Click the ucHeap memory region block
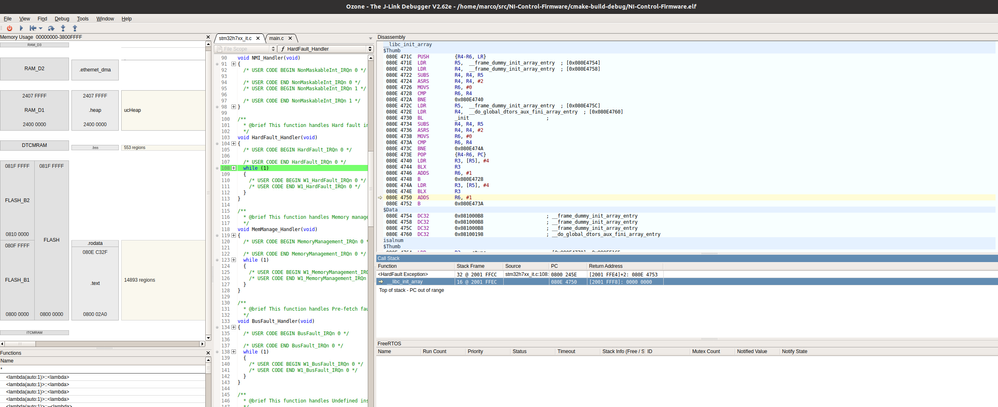The height and width of the screenshot is (407, 998). pos(163,110)
